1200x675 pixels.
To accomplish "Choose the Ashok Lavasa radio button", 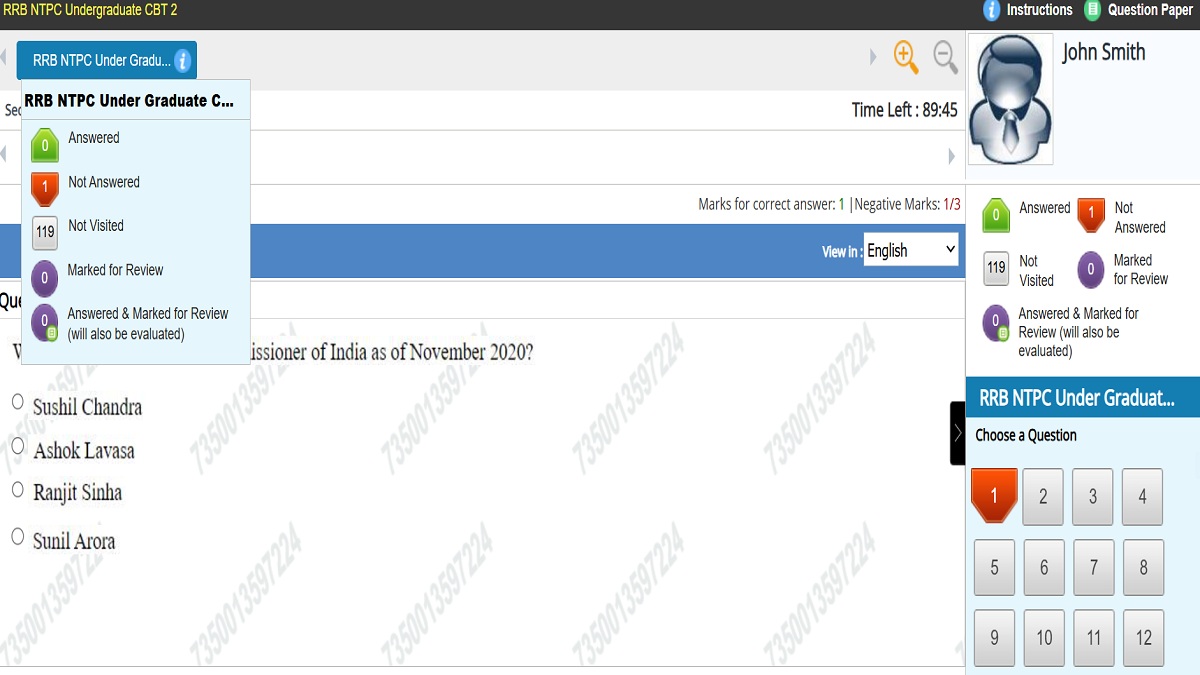I will (x=18, y=446).
